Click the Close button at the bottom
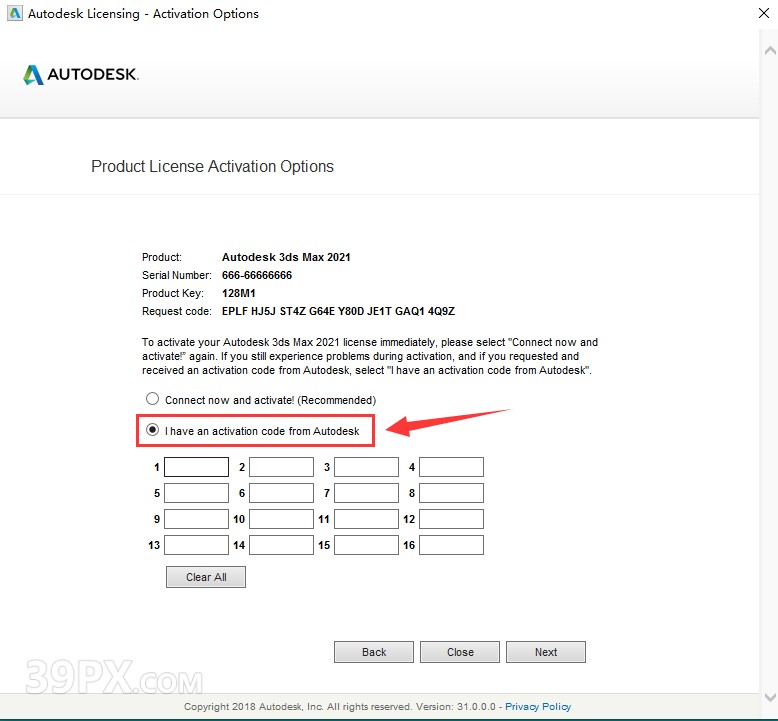 point(460,652)
